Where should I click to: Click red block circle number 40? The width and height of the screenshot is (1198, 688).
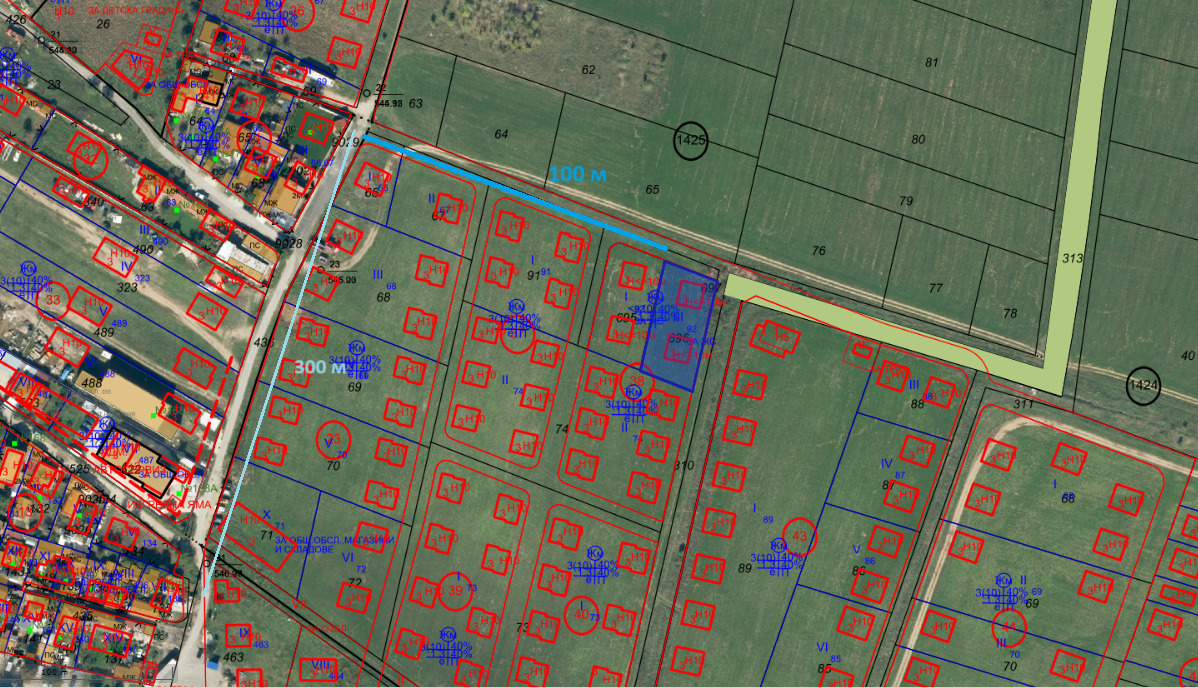(x=581, y=611)
